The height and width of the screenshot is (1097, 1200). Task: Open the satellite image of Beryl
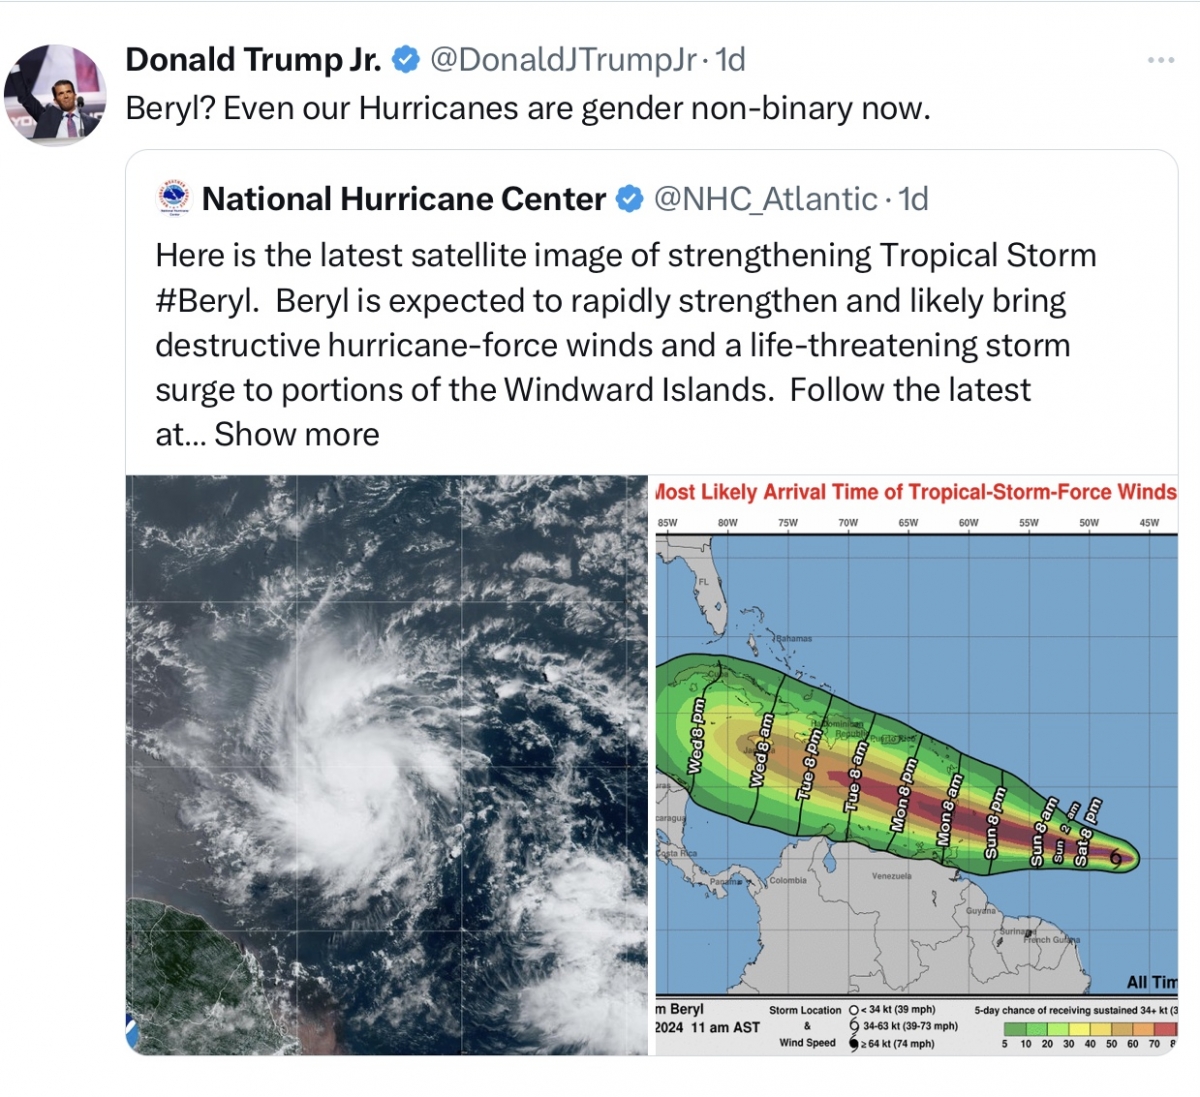(x=387, y=765)
